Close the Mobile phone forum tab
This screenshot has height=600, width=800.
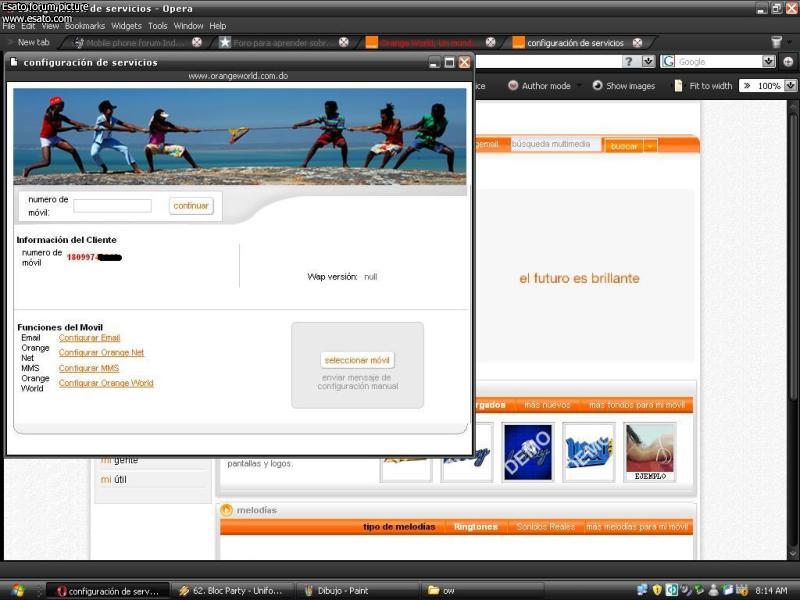click(x=196, y=43)
